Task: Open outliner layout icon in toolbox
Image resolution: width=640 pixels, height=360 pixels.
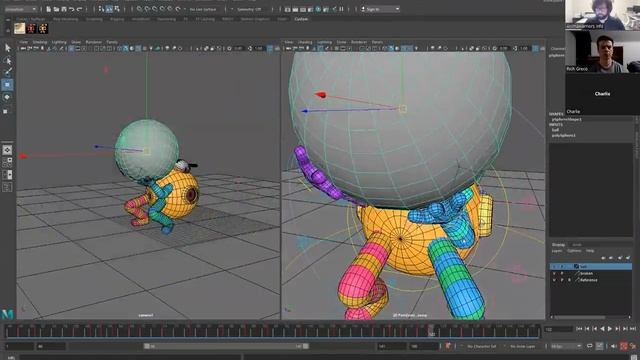Action: coord(7,187)
